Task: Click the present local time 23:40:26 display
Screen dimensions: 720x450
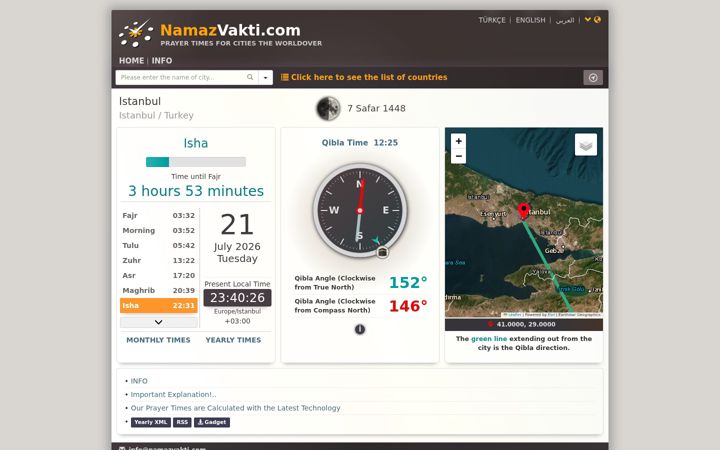Action: [237, 298]
